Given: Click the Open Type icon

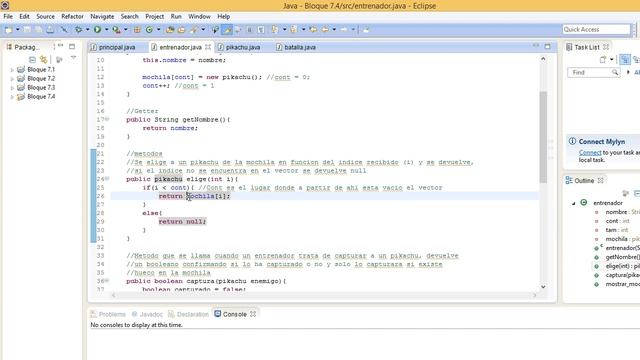Looking at the screenshot, I should point(170,29).
